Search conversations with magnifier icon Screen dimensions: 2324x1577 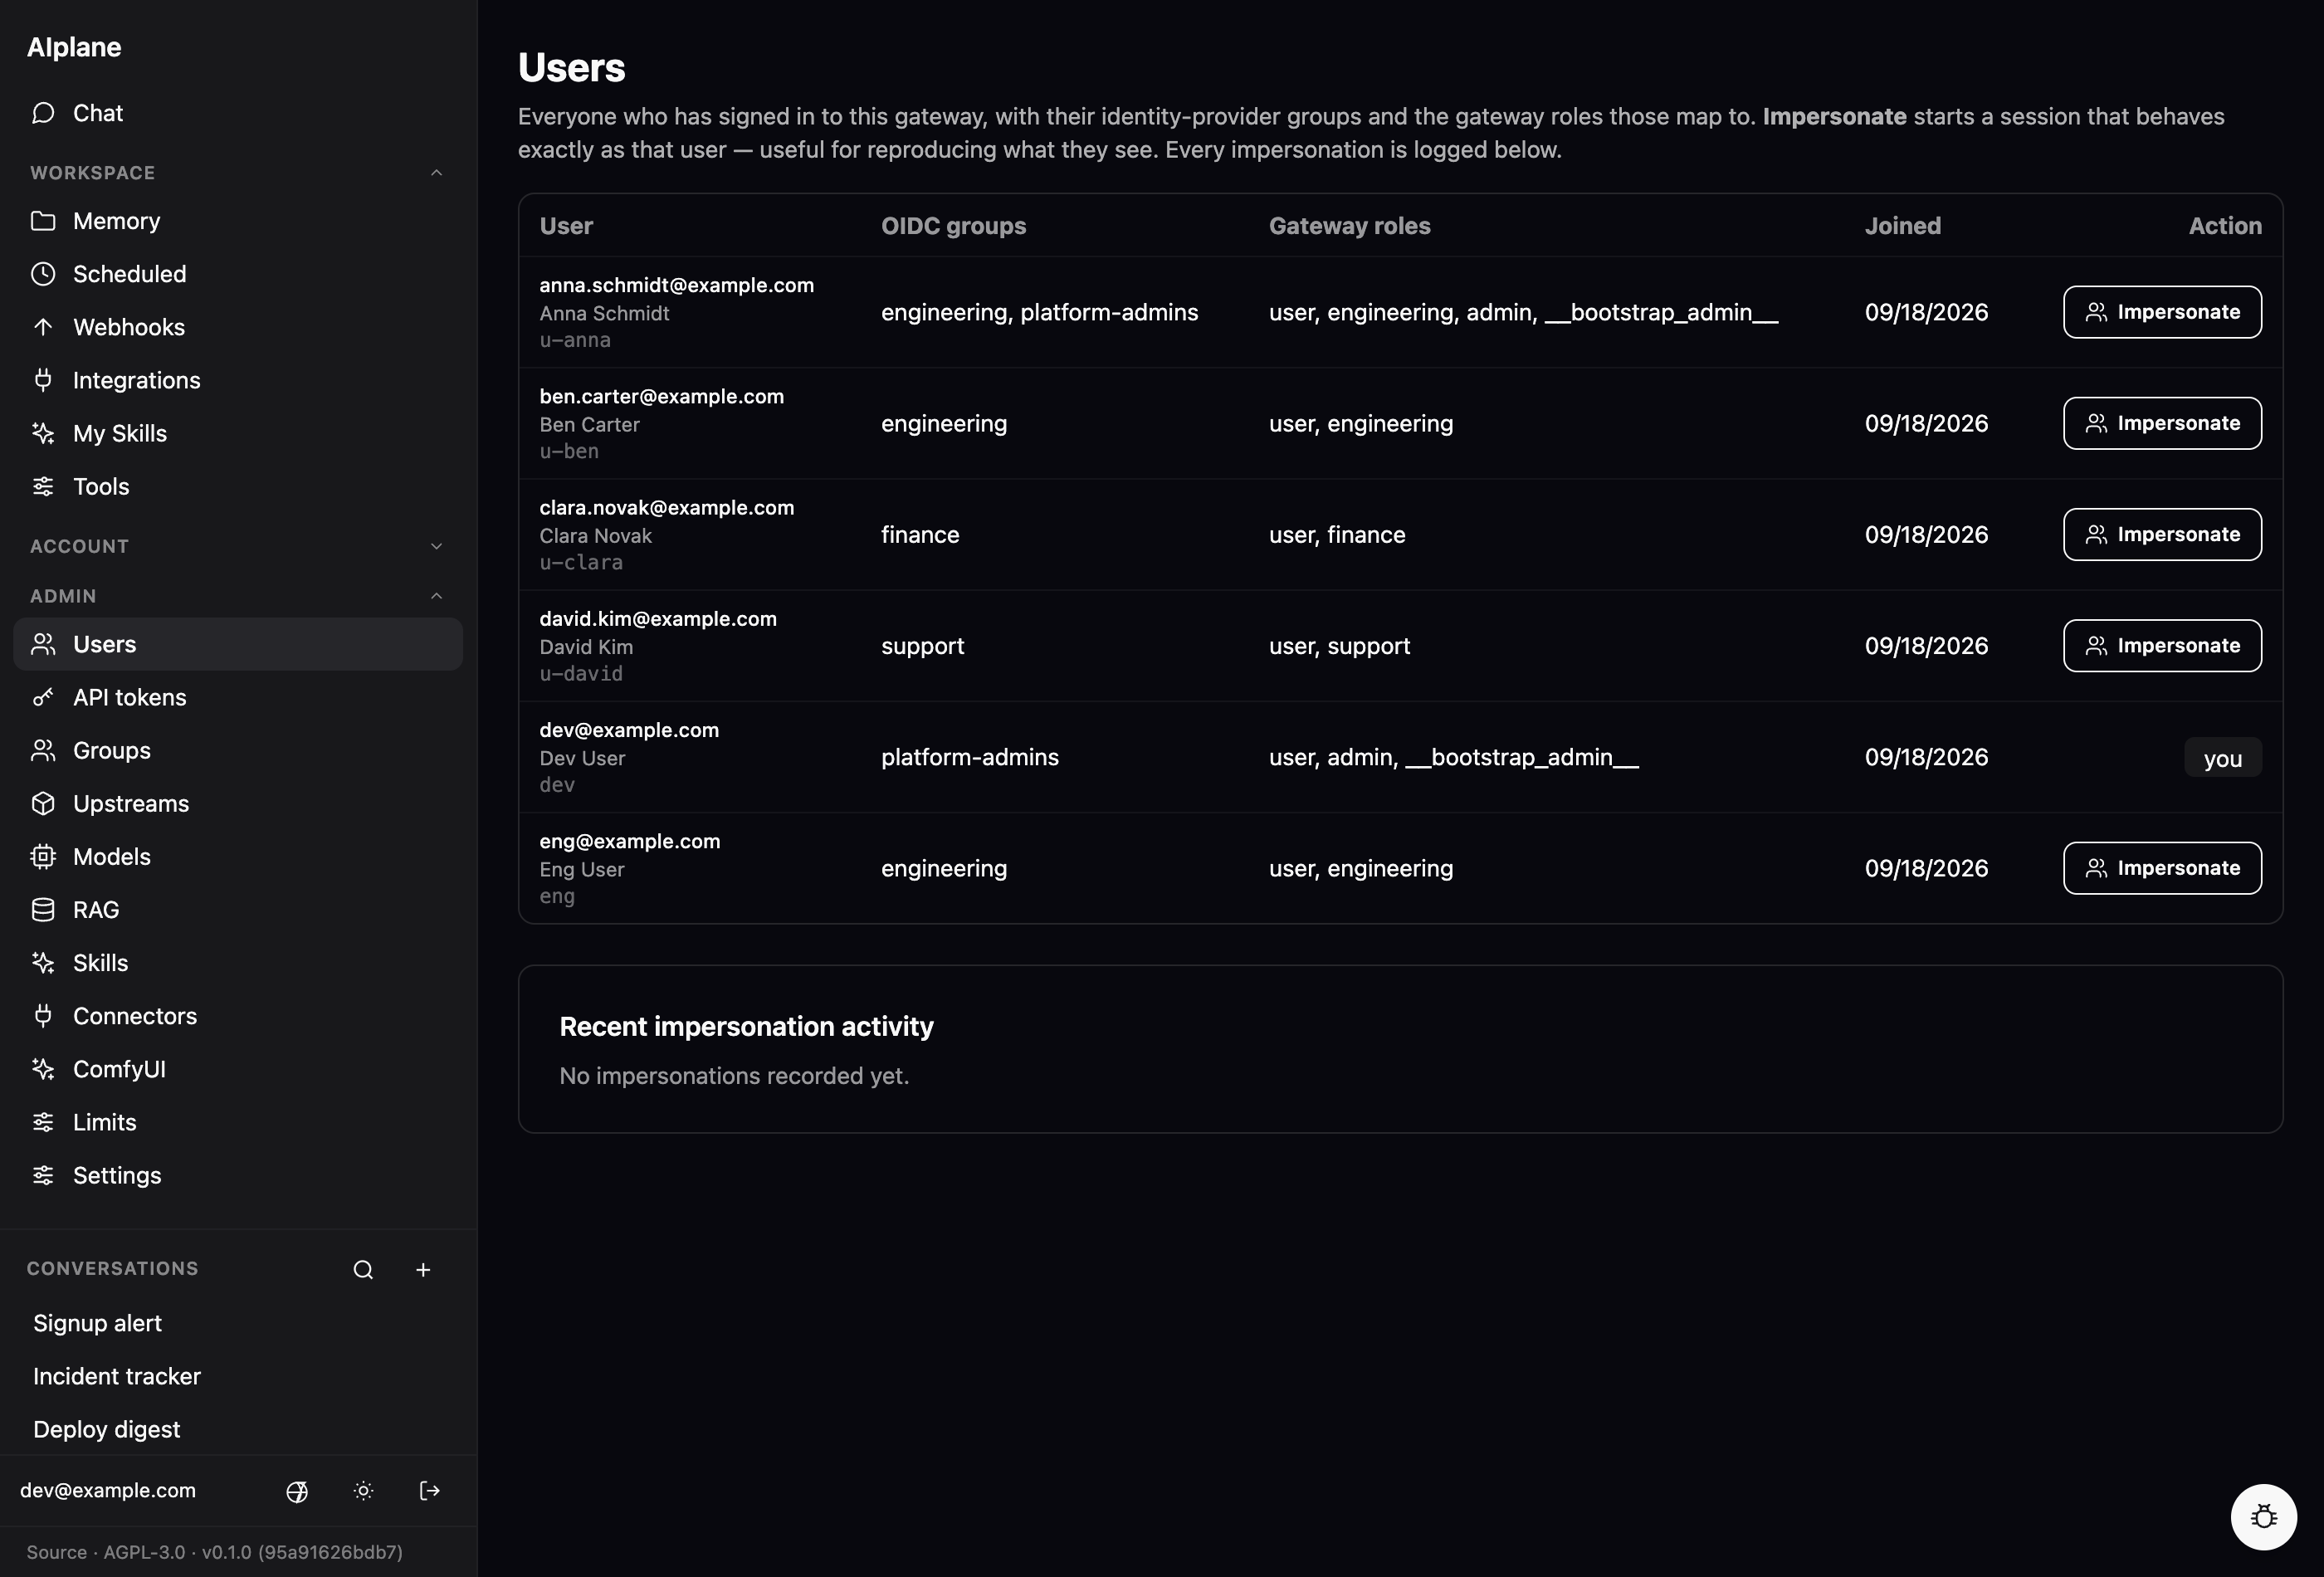(x=363, y=1269)
